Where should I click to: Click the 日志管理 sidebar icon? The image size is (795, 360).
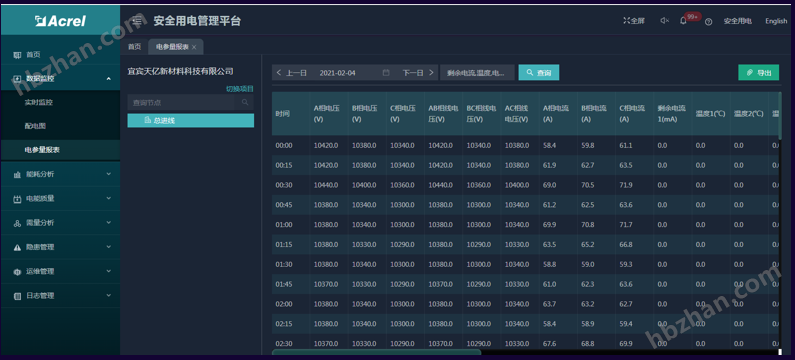17,296
